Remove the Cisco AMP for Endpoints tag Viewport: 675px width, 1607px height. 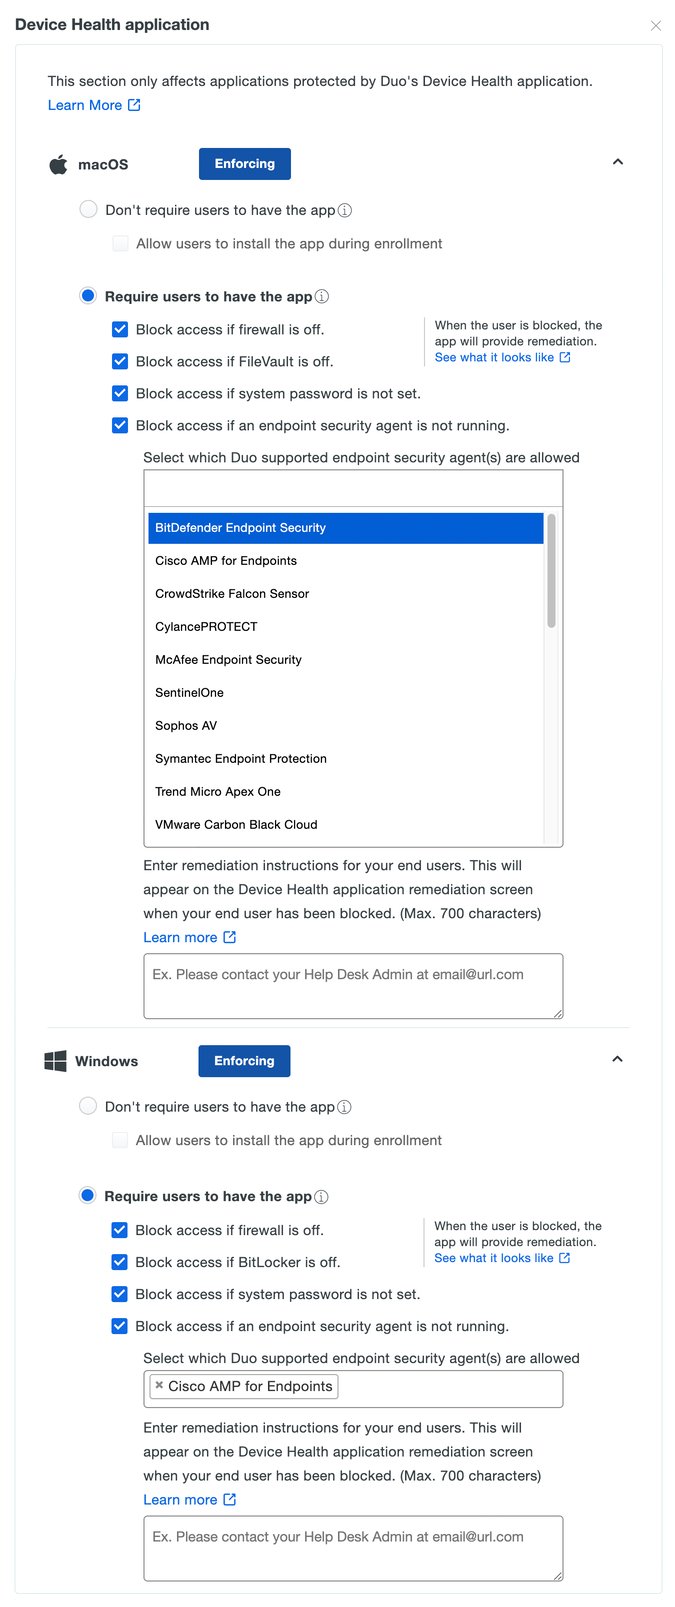pyautogui.click(x=159, y=1386)
